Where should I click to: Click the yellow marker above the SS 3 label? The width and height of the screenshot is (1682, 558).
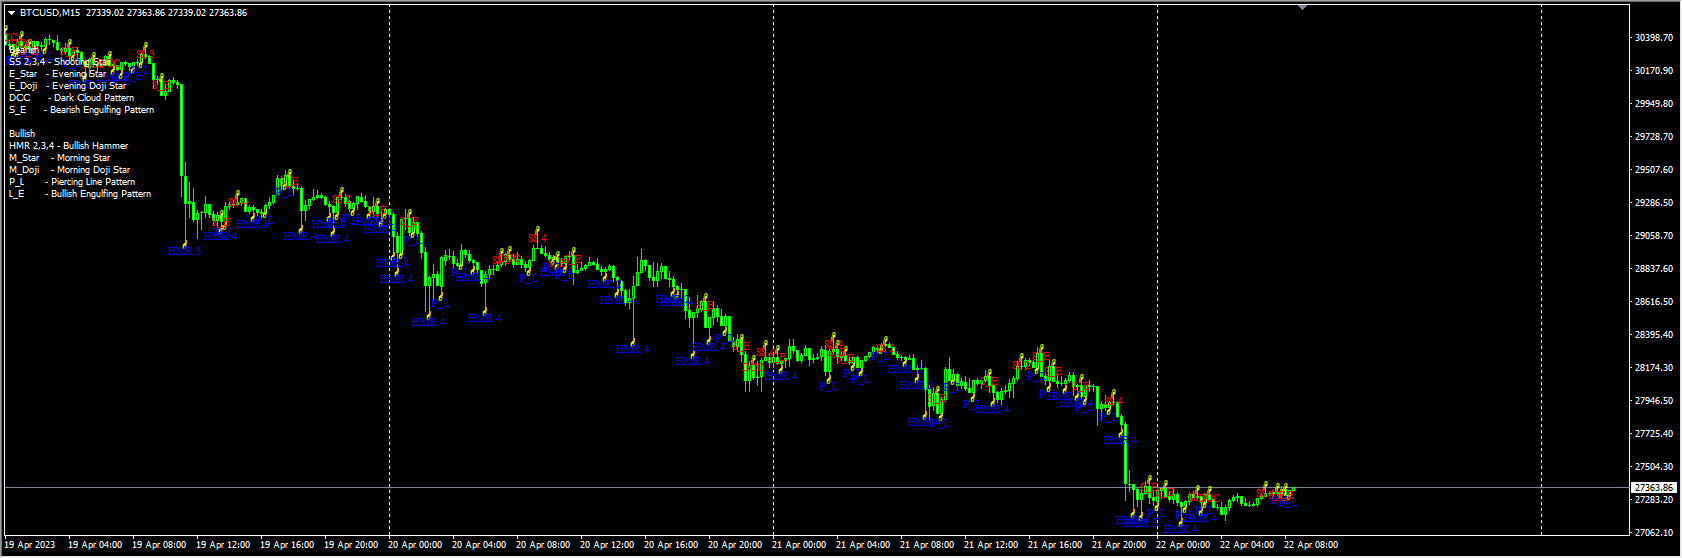coord(146,45)
